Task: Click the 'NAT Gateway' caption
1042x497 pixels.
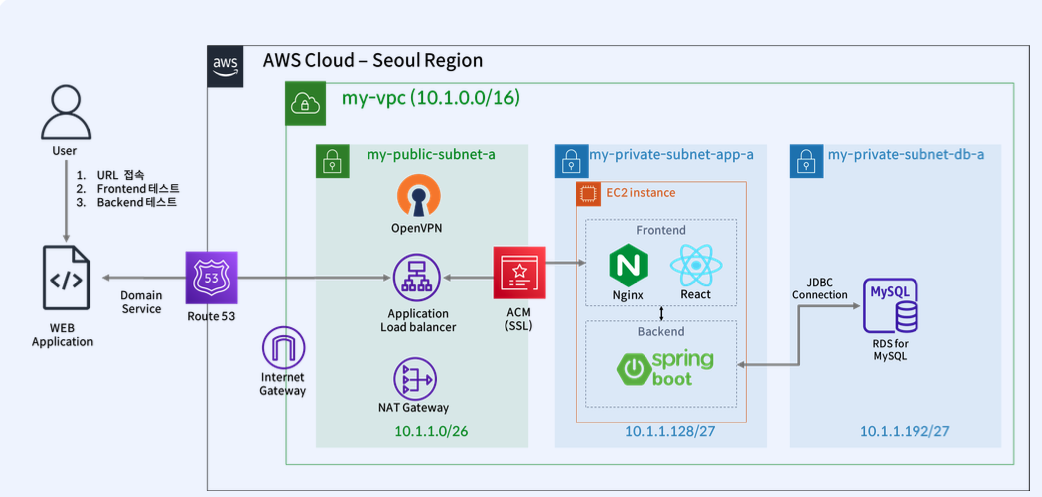Action: [x=413, y=408]
